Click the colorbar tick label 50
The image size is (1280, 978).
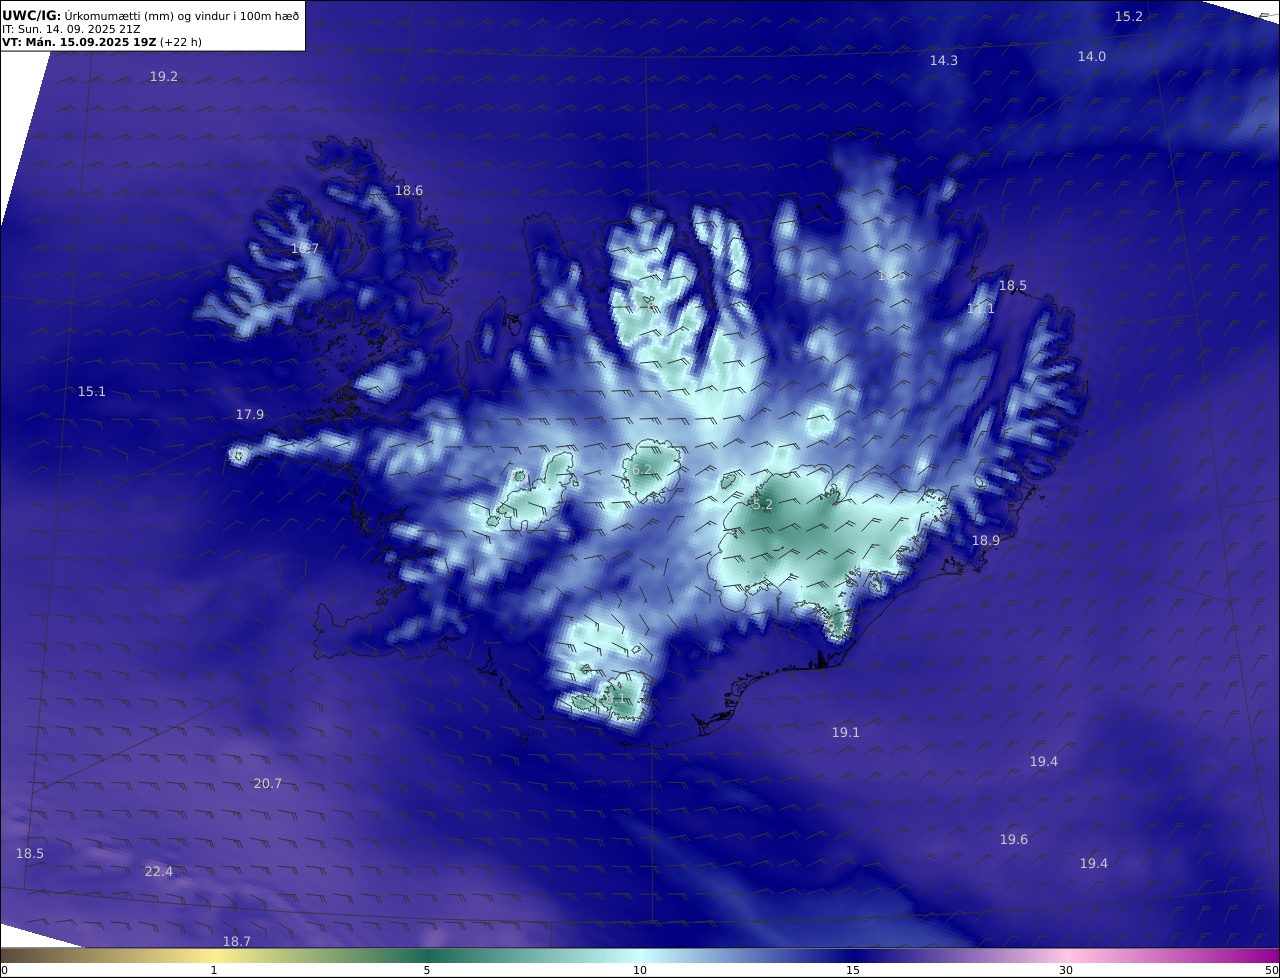tap(1272, 970)
